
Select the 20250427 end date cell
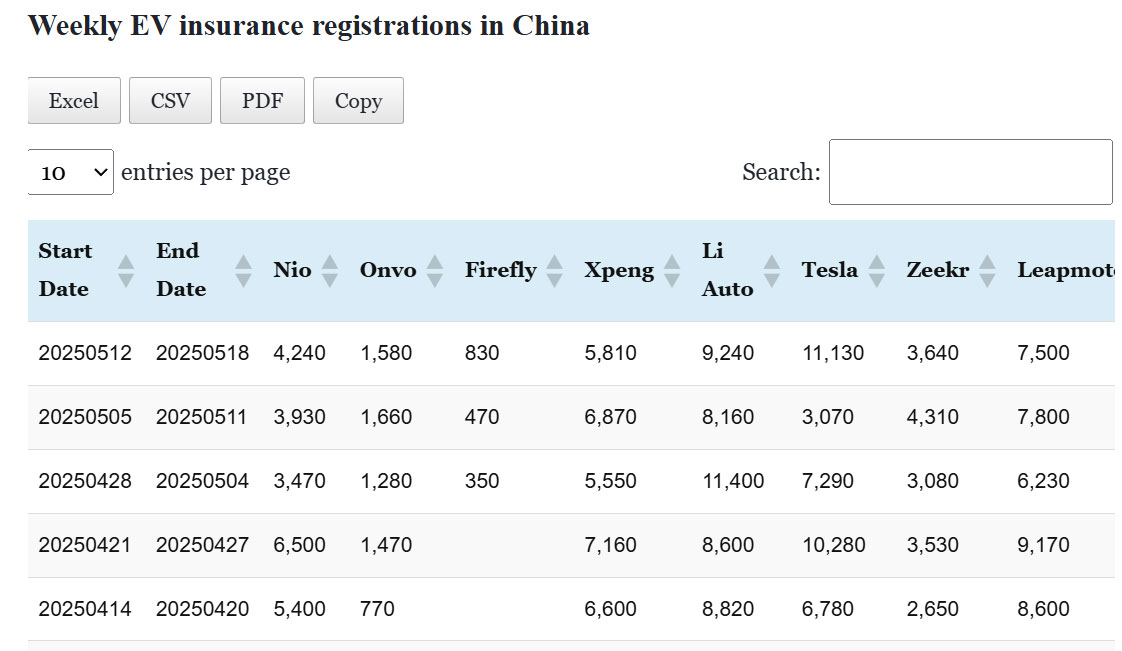(202, 545)
